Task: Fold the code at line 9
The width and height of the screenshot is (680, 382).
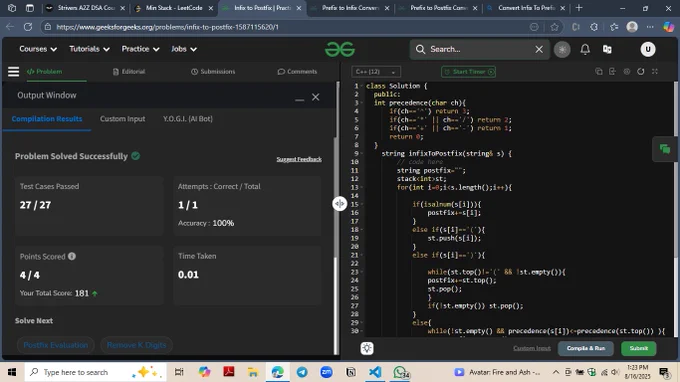Action: (x=362, y=153)
